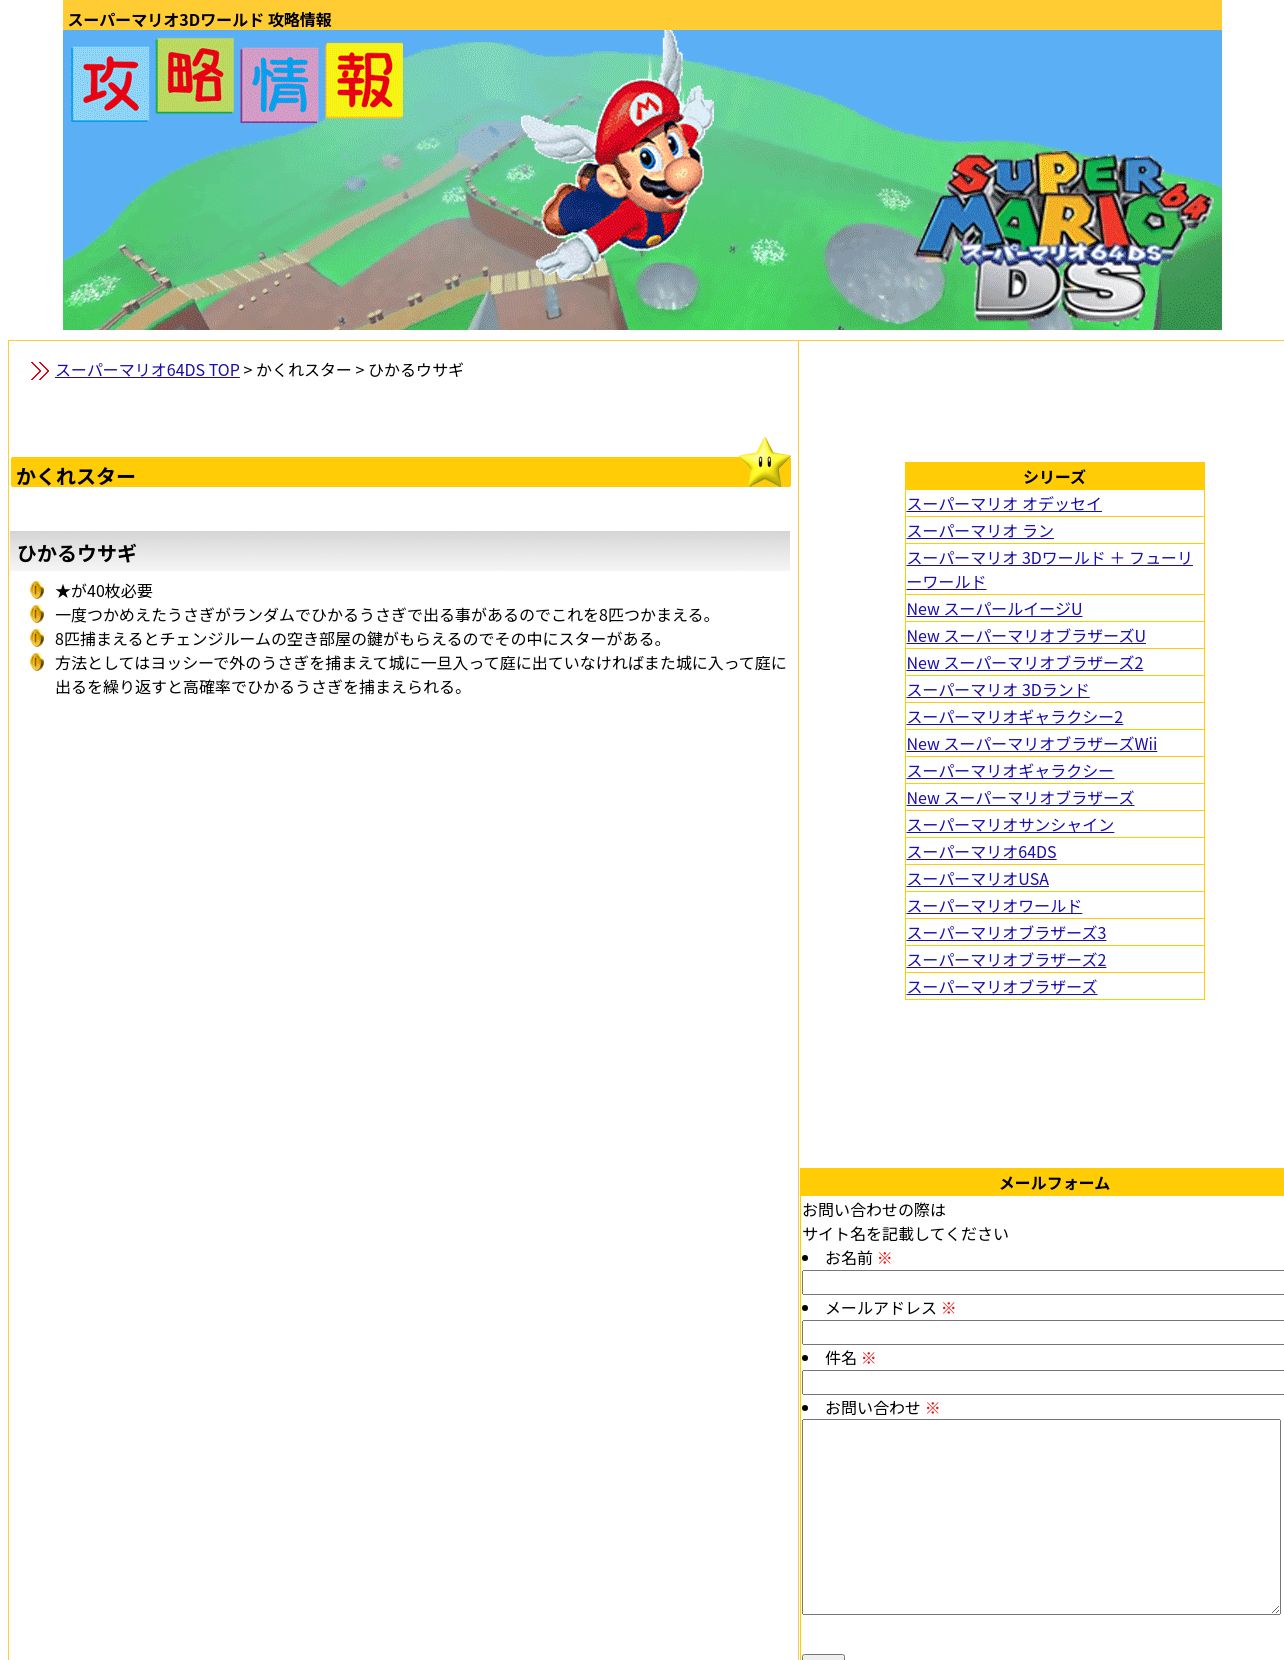Click the line starting 一度つかめえたうさぎ
1284x1660 pixels.
[x=386, y=615]
